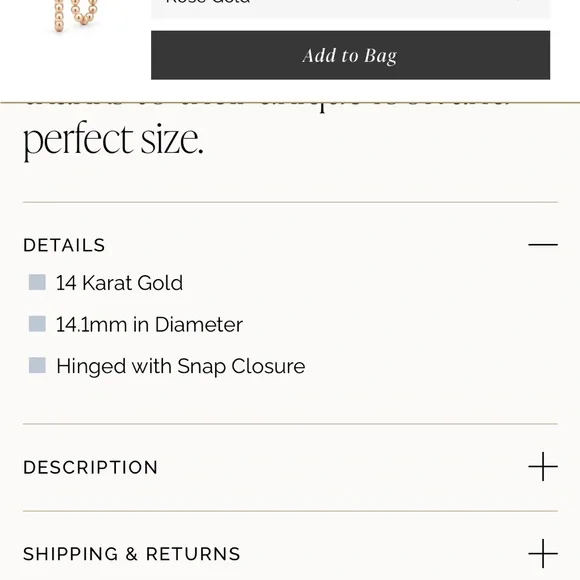Select the DETAILS section heading
This screenshot has width=580, height=580.
tap(64, 245)
